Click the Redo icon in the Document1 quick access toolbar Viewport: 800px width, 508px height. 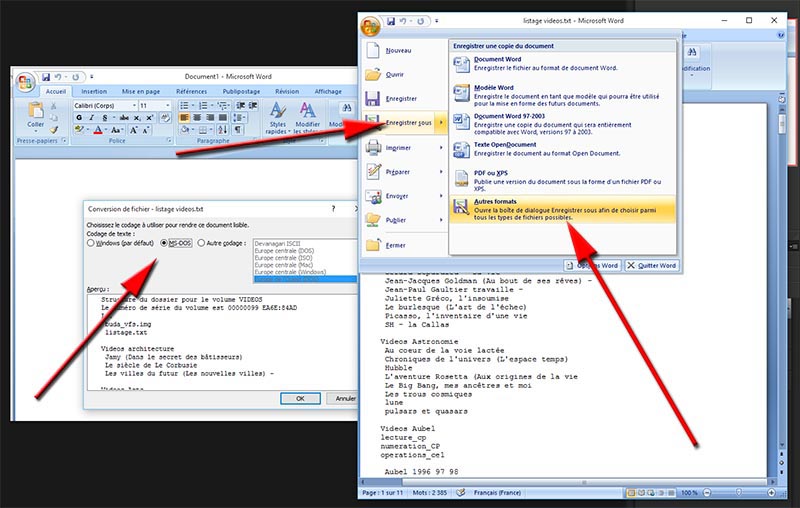[76, 77]
